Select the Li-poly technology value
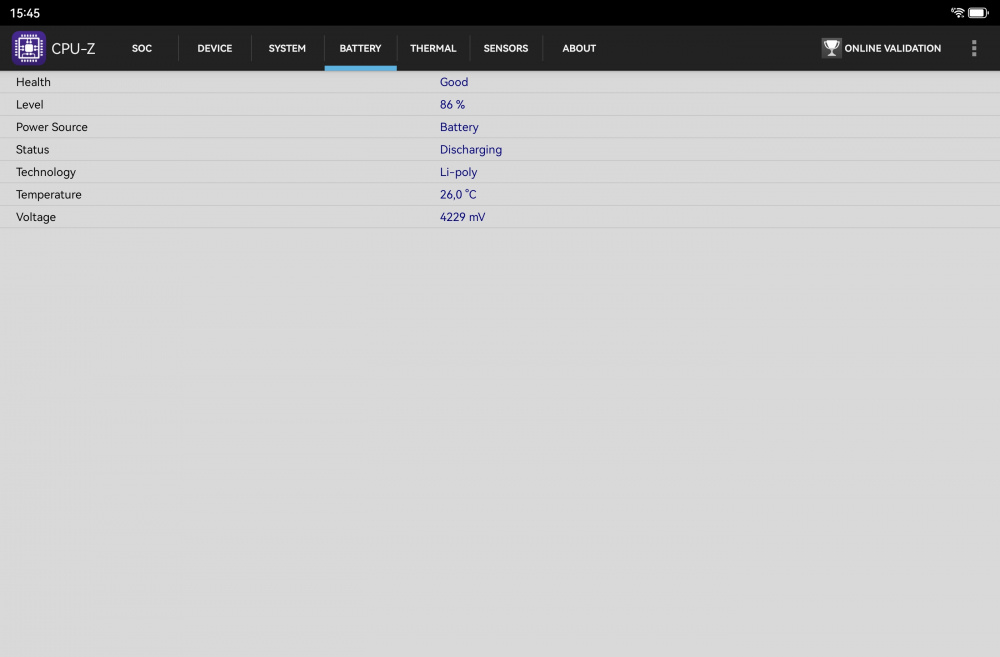Viewport: 1000px width, 657px height. tap(459, 172)
